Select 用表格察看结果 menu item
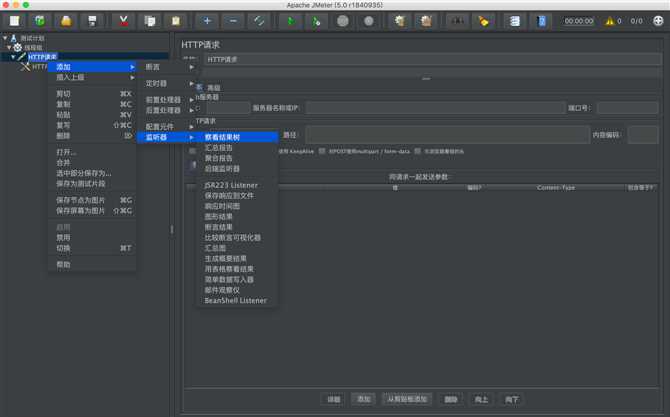The width and height of the screenshot is (670, 417). (x=237, y=269)
